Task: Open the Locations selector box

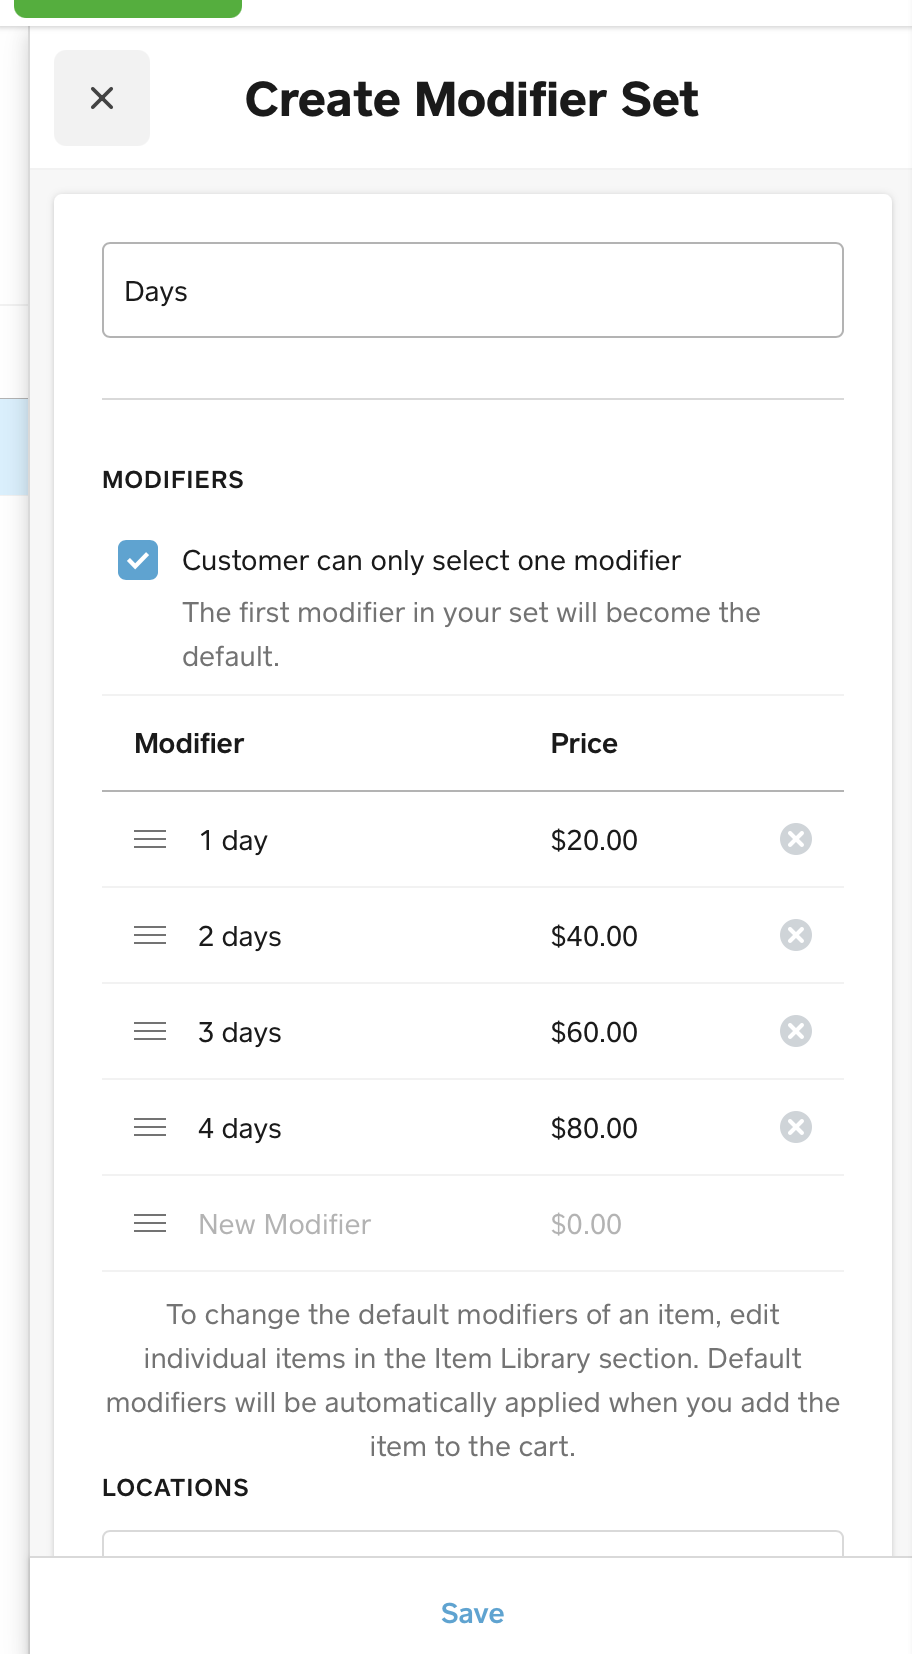Action: click(x=472, y=1543)
